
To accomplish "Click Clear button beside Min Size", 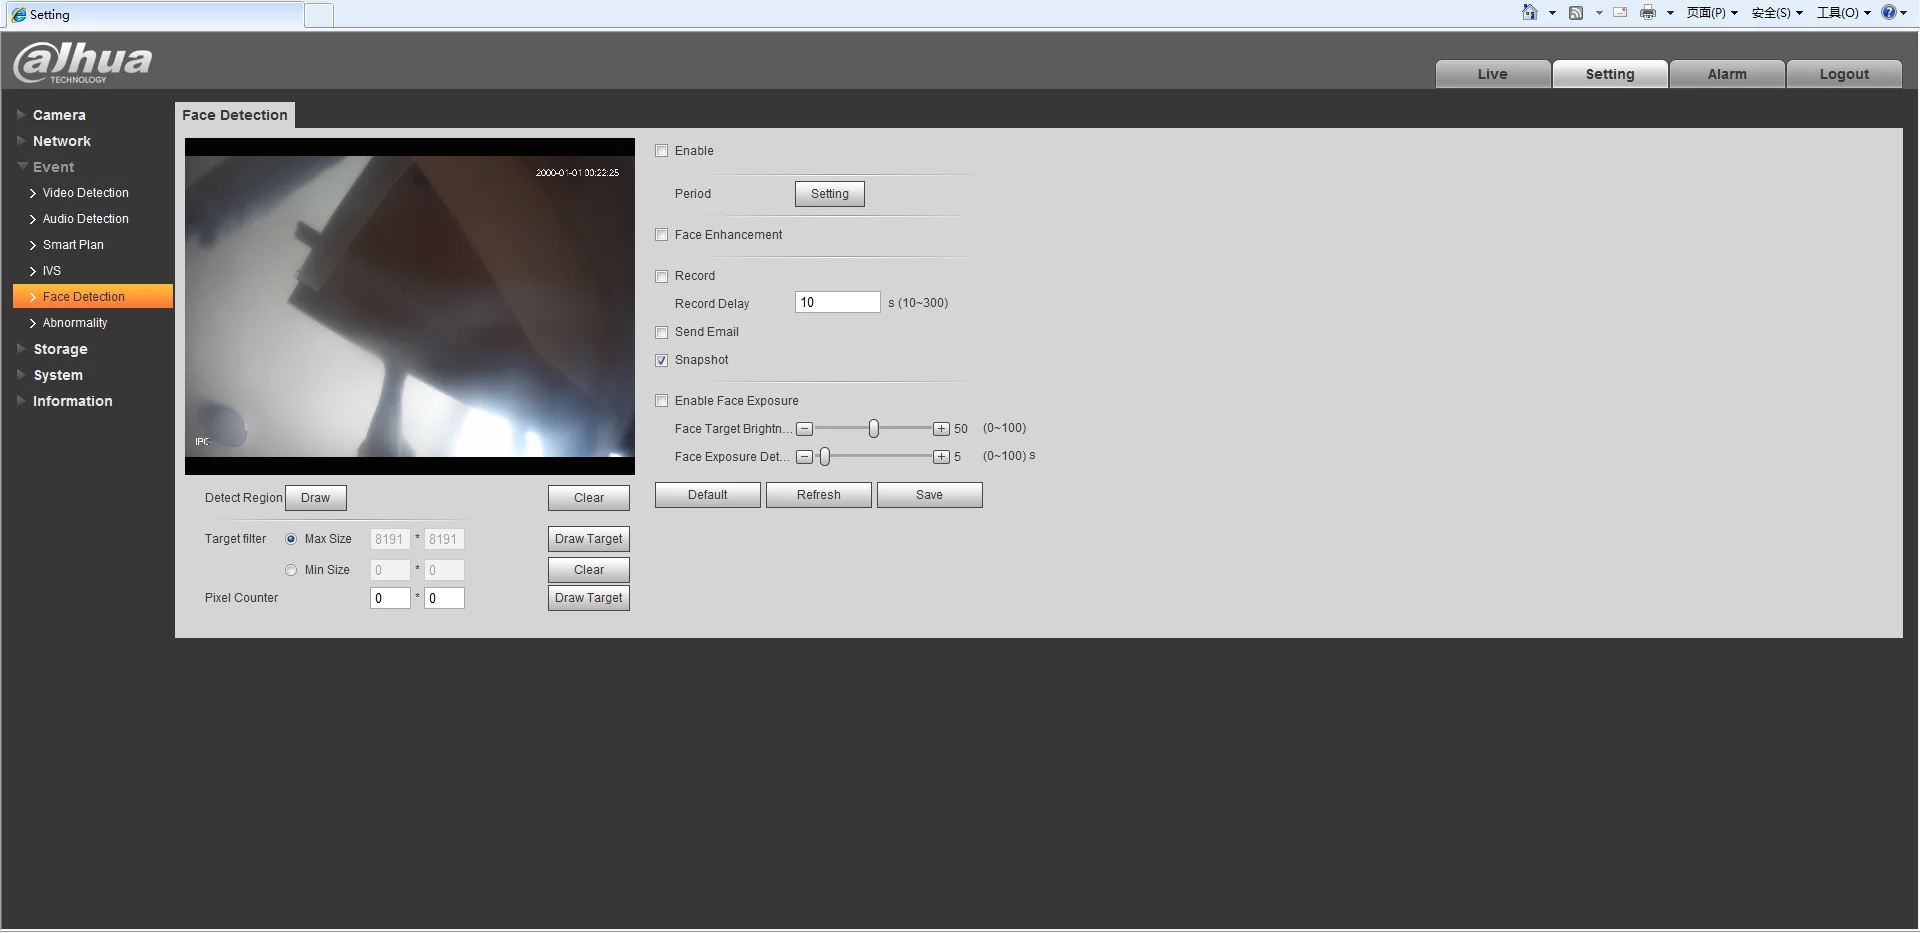I will point(589,570).
